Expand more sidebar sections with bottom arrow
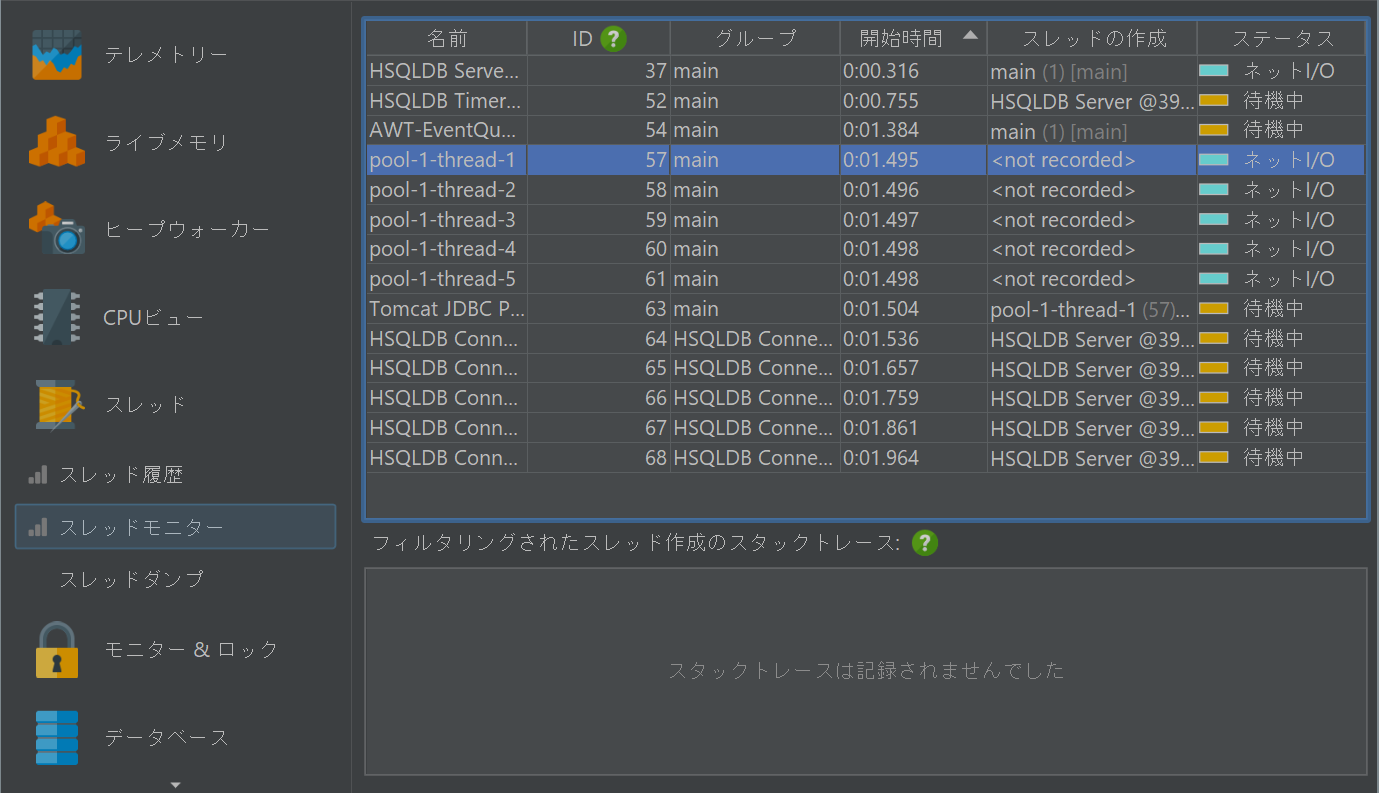The width and height of the screenshot is (1379, 793). point(175,785)
